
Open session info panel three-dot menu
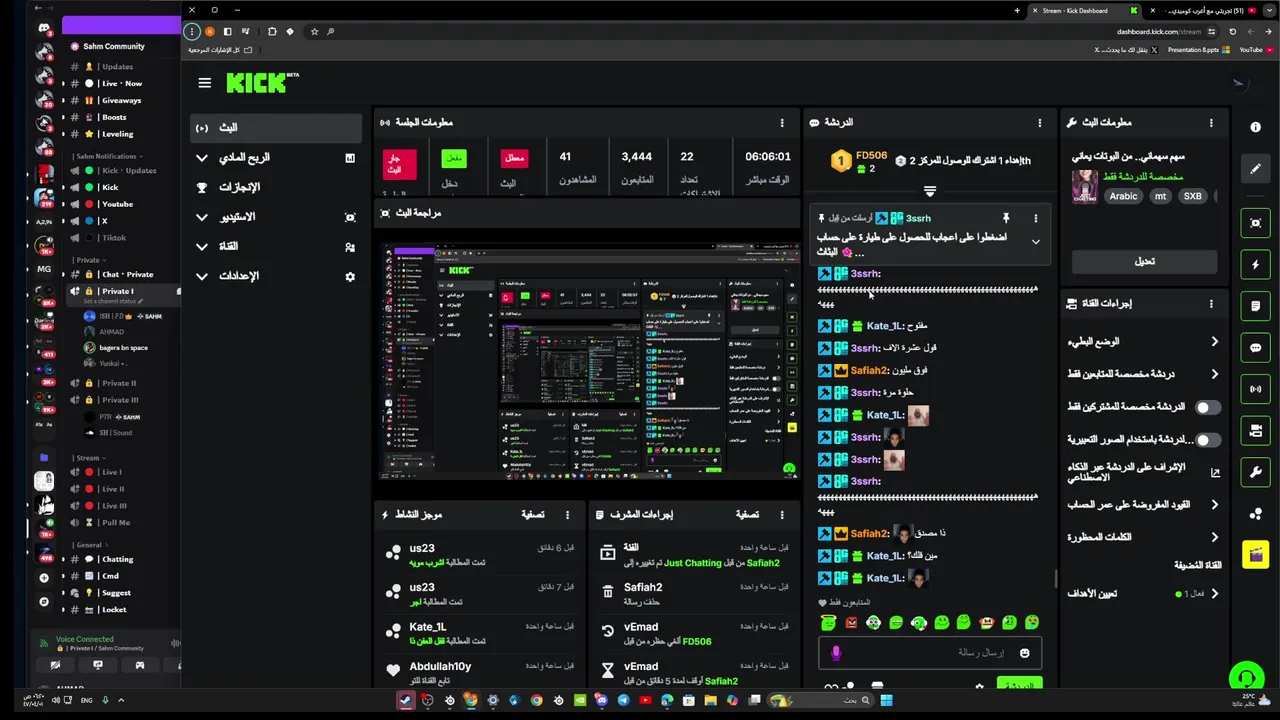(782, 123)
